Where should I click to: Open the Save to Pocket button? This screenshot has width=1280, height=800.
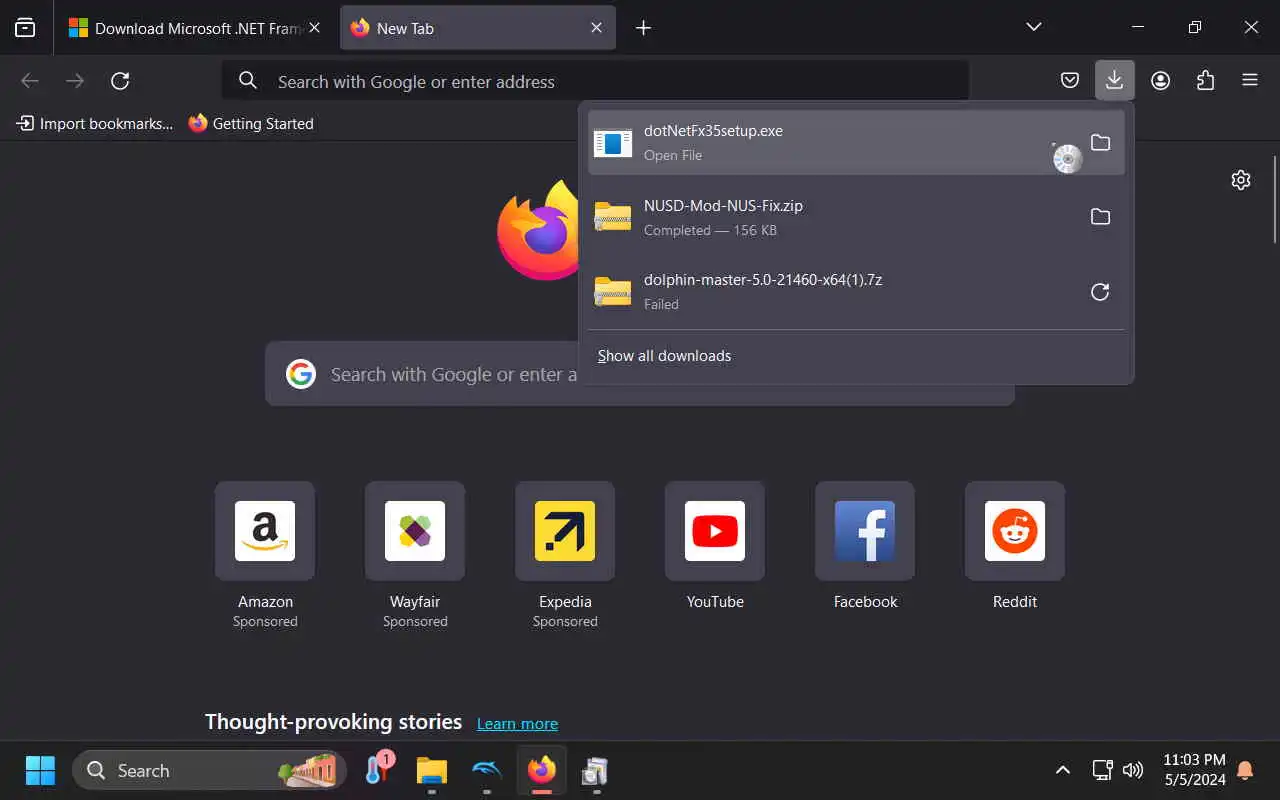tap(1070, 81)
